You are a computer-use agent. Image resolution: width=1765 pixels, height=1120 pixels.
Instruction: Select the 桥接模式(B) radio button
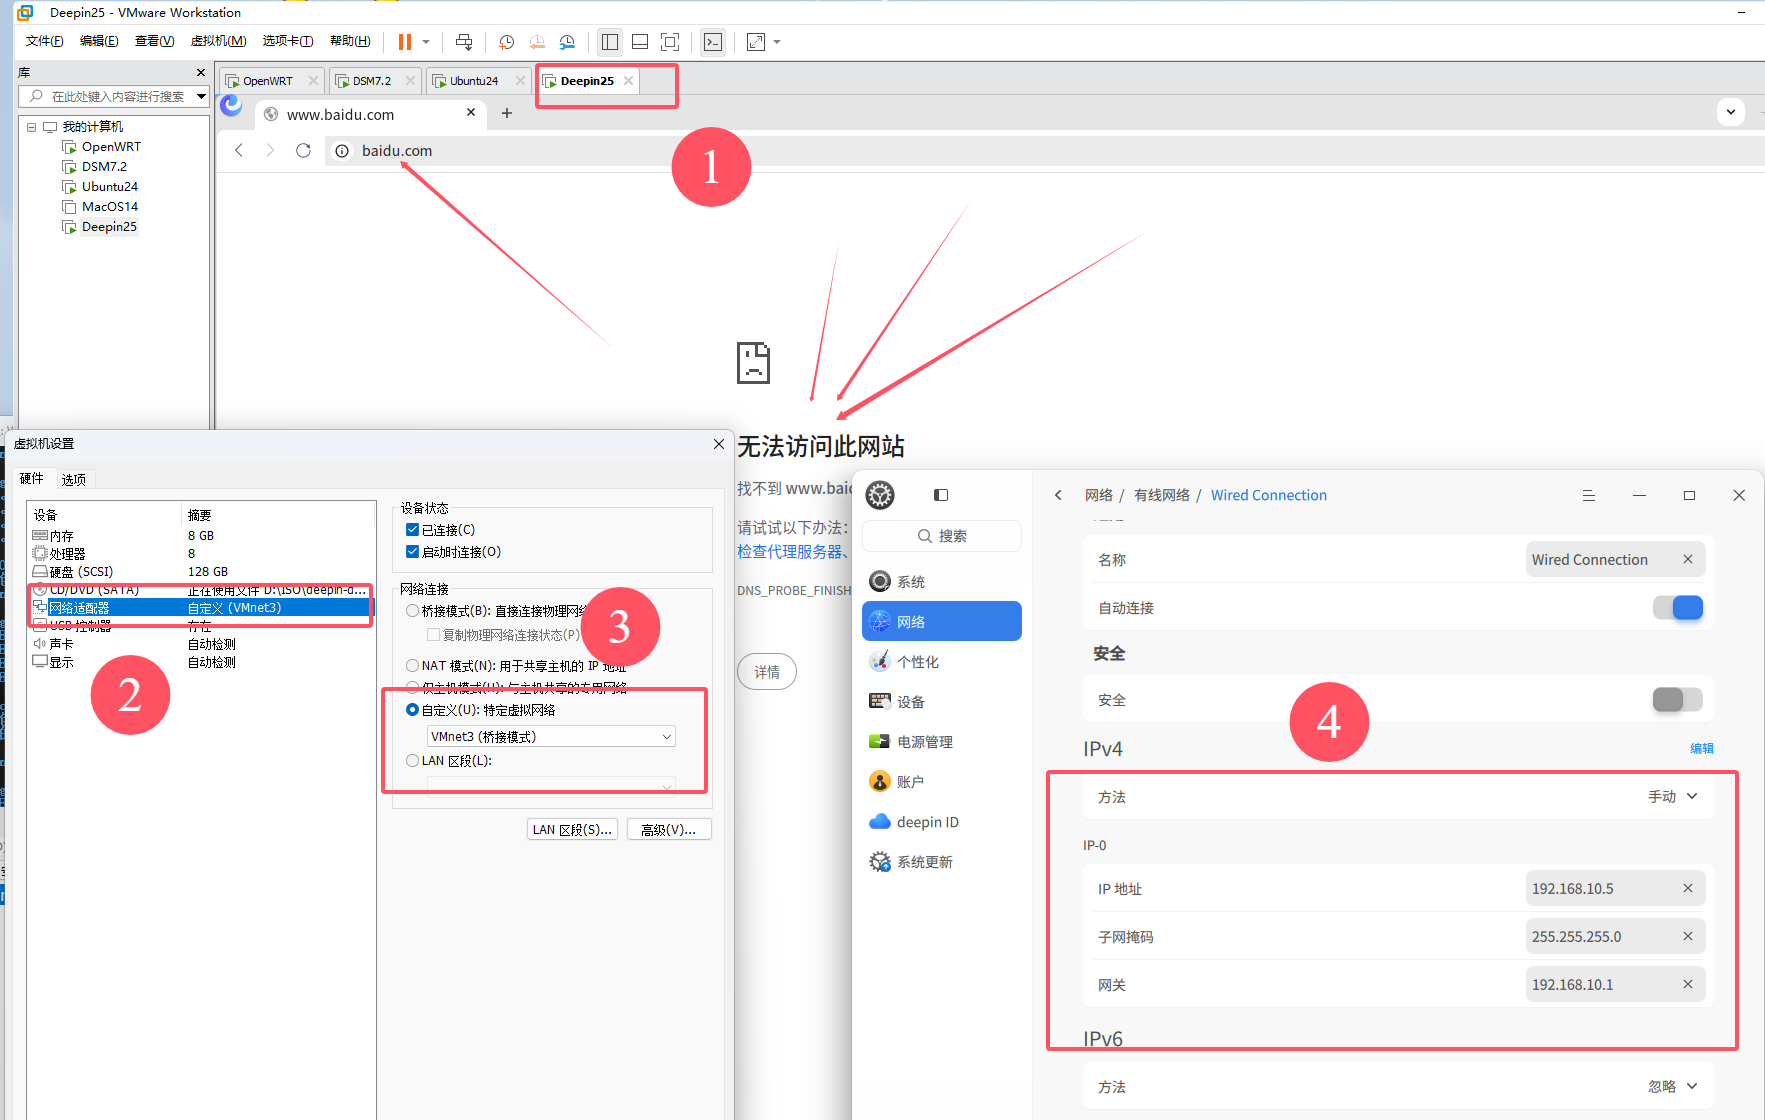tap(412, 611)
